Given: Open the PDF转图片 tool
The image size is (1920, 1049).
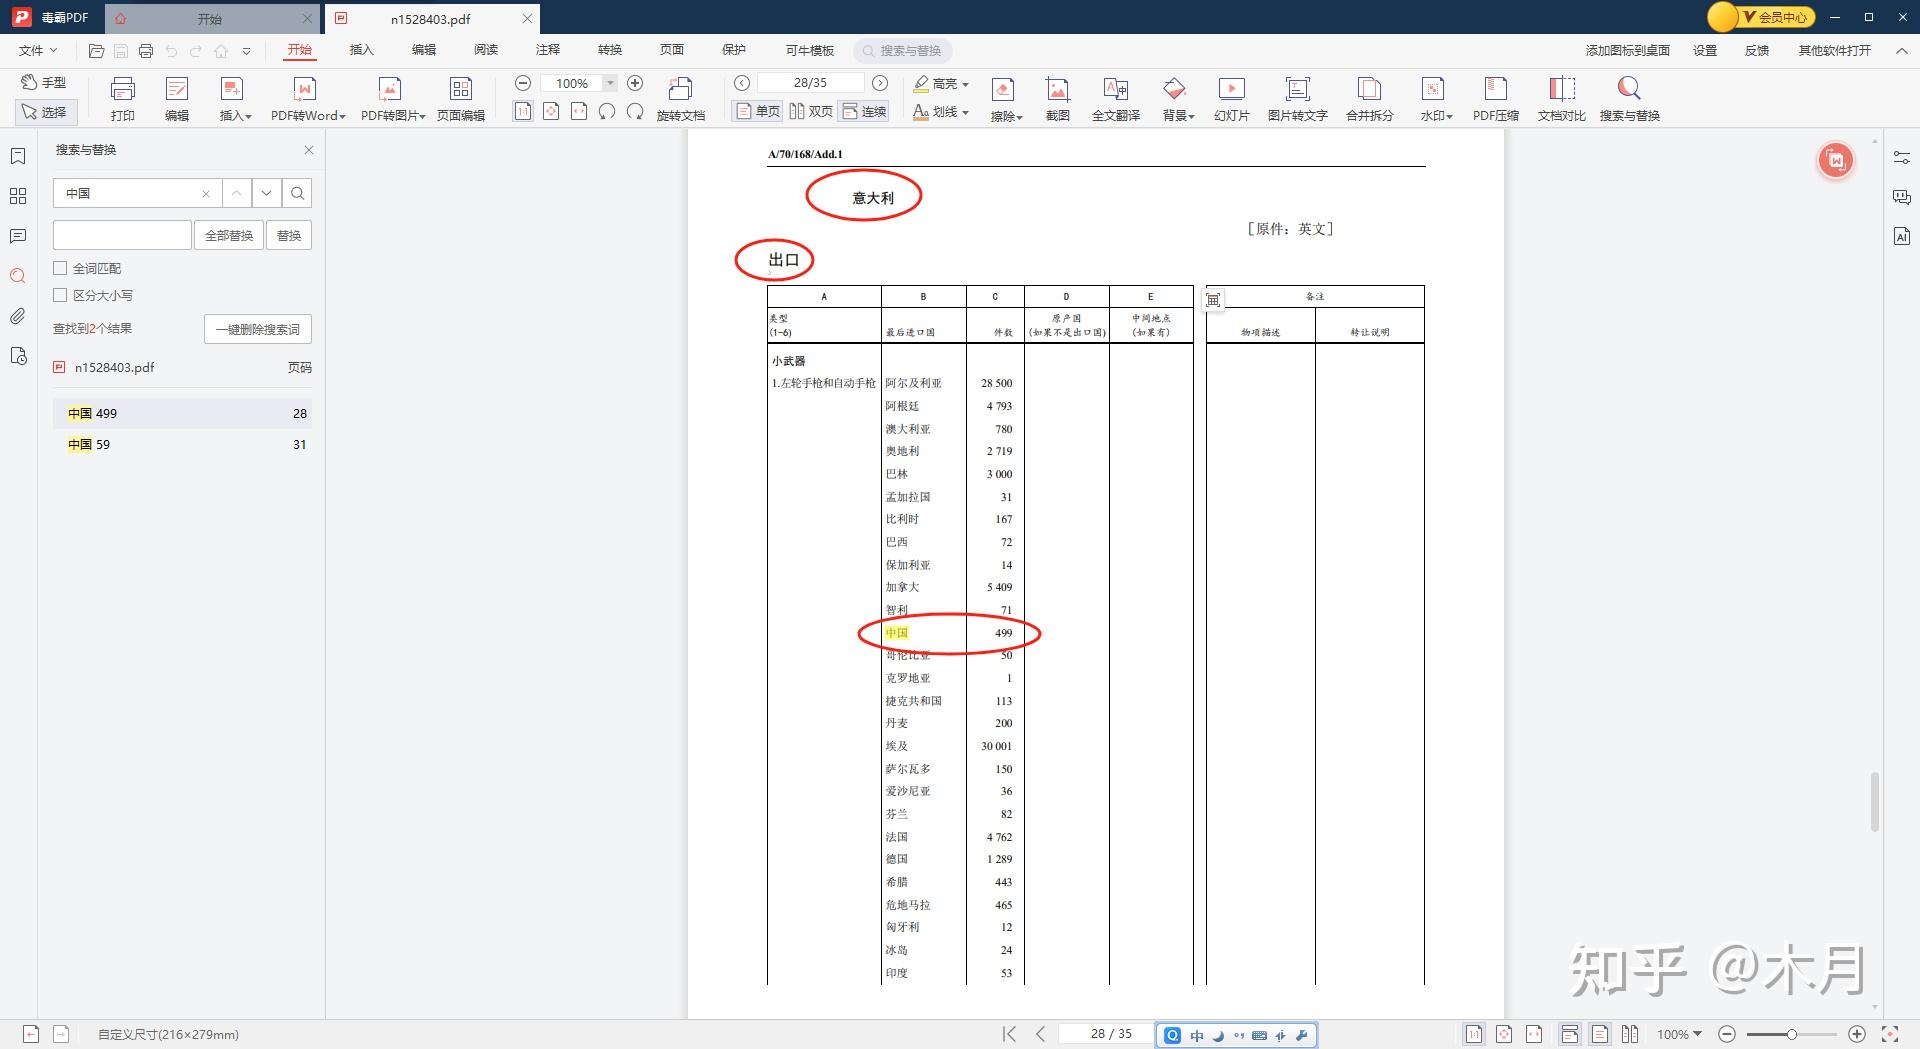Looking at the screenshot, I should point(392,98).
